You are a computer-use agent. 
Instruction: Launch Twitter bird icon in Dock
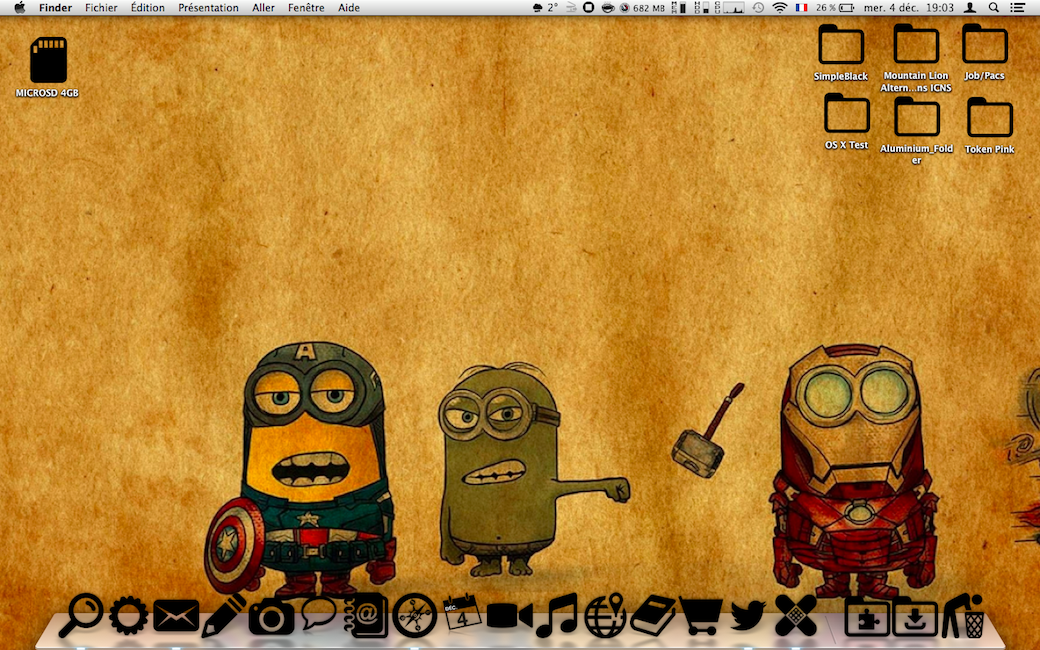click(x=748, y=614)
